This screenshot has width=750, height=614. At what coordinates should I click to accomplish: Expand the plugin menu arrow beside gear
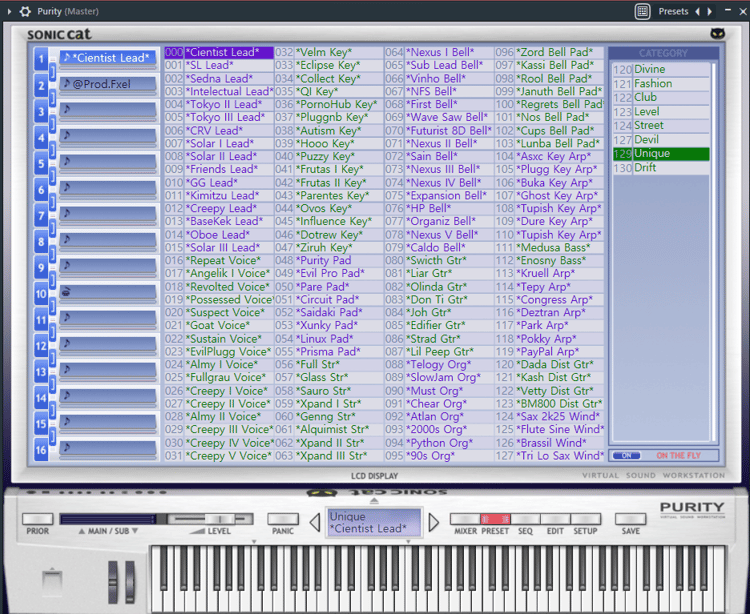(9, 11)
